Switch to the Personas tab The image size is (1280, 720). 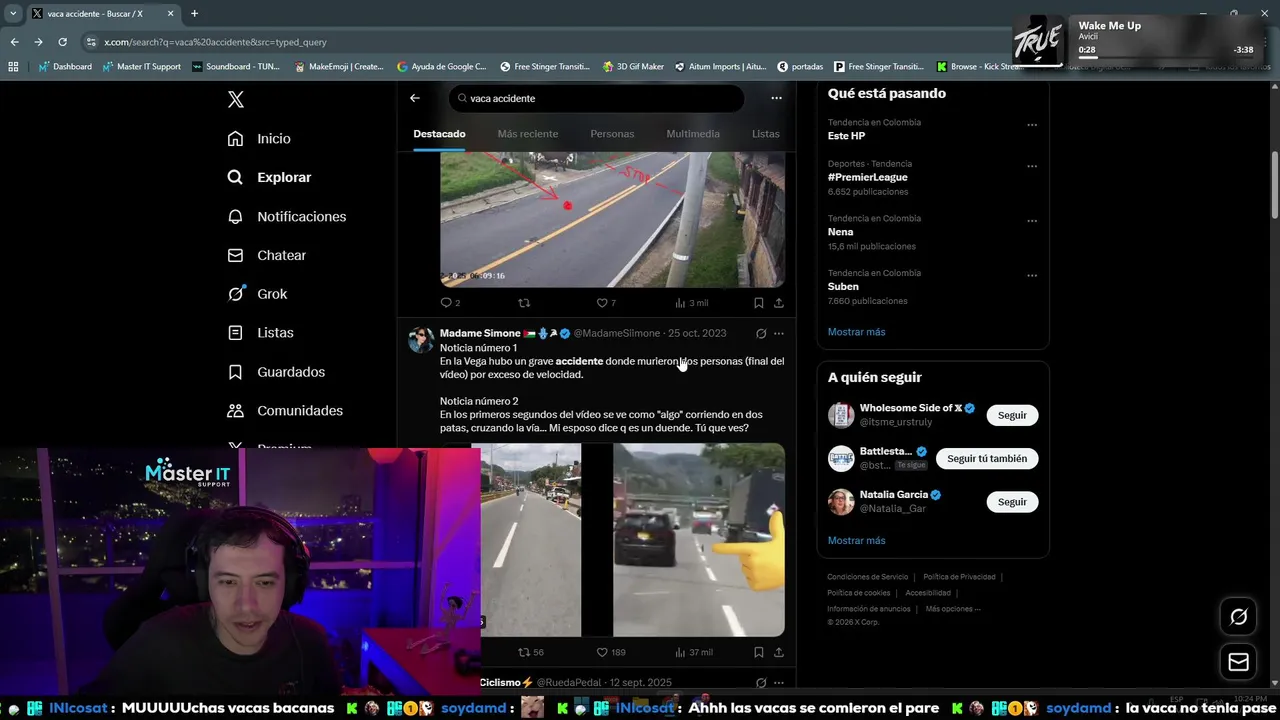612,134
